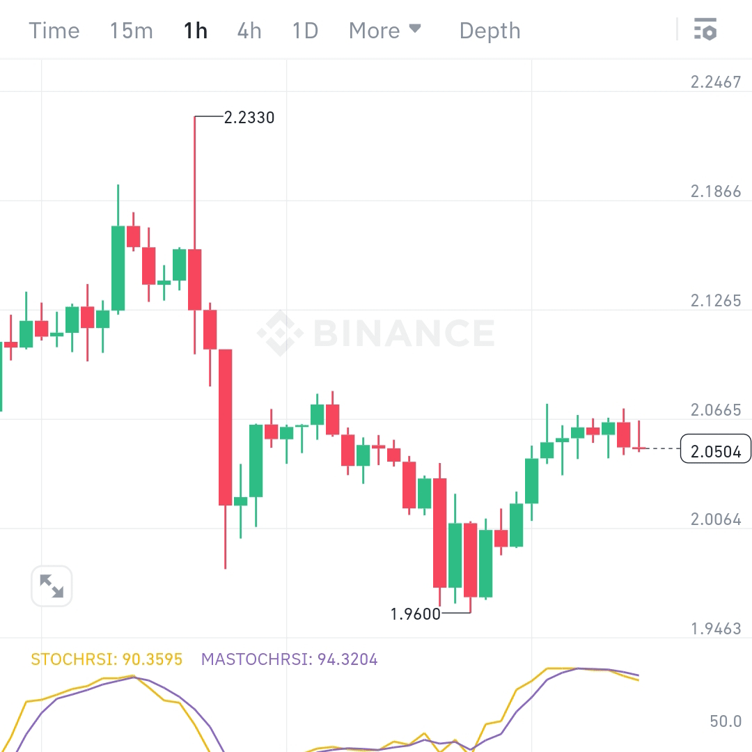This screenshot has width=752, height=752.
Task: Click the Binance watermark logo
Action: coord(375,333)
